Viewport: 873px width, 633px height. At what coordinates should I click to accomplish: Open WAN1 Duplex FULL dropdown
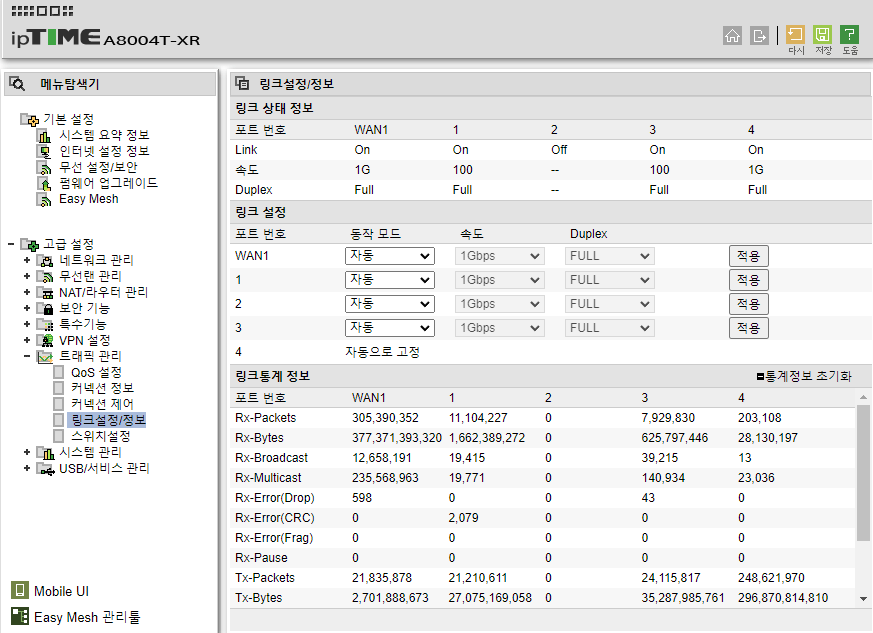[609, 256]
